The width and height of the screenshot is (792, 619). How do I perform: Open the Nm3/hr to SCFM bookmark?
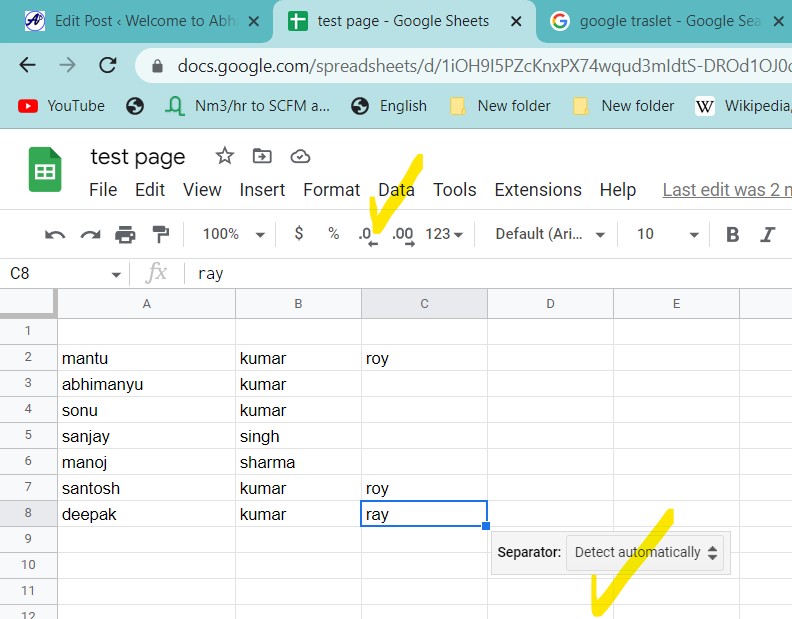point(248,106)
